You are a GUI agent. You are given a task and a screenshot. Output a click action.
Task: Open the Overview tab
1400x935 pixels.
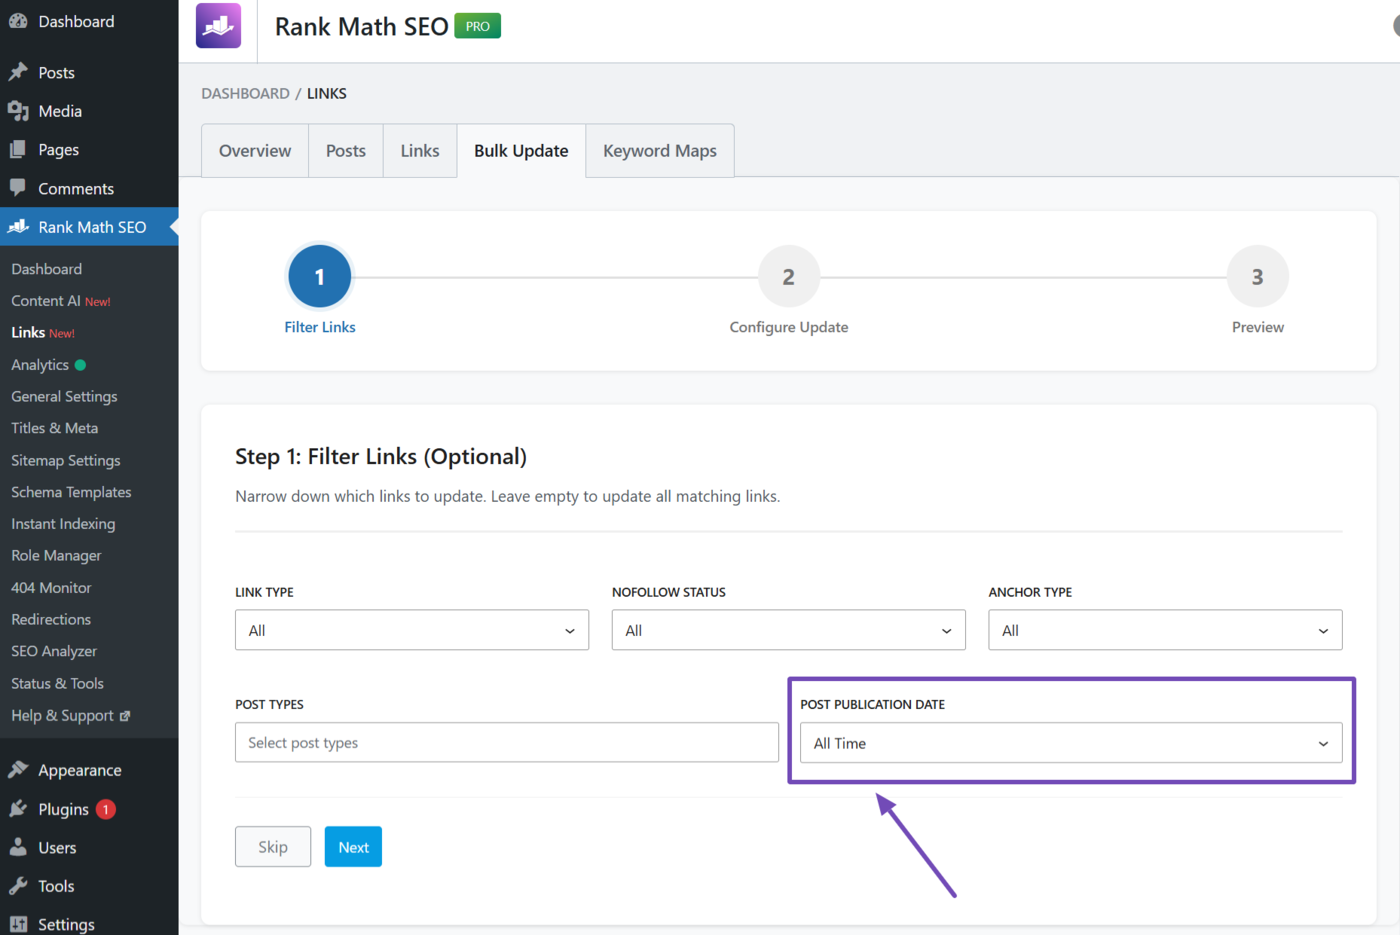[254, 150]
